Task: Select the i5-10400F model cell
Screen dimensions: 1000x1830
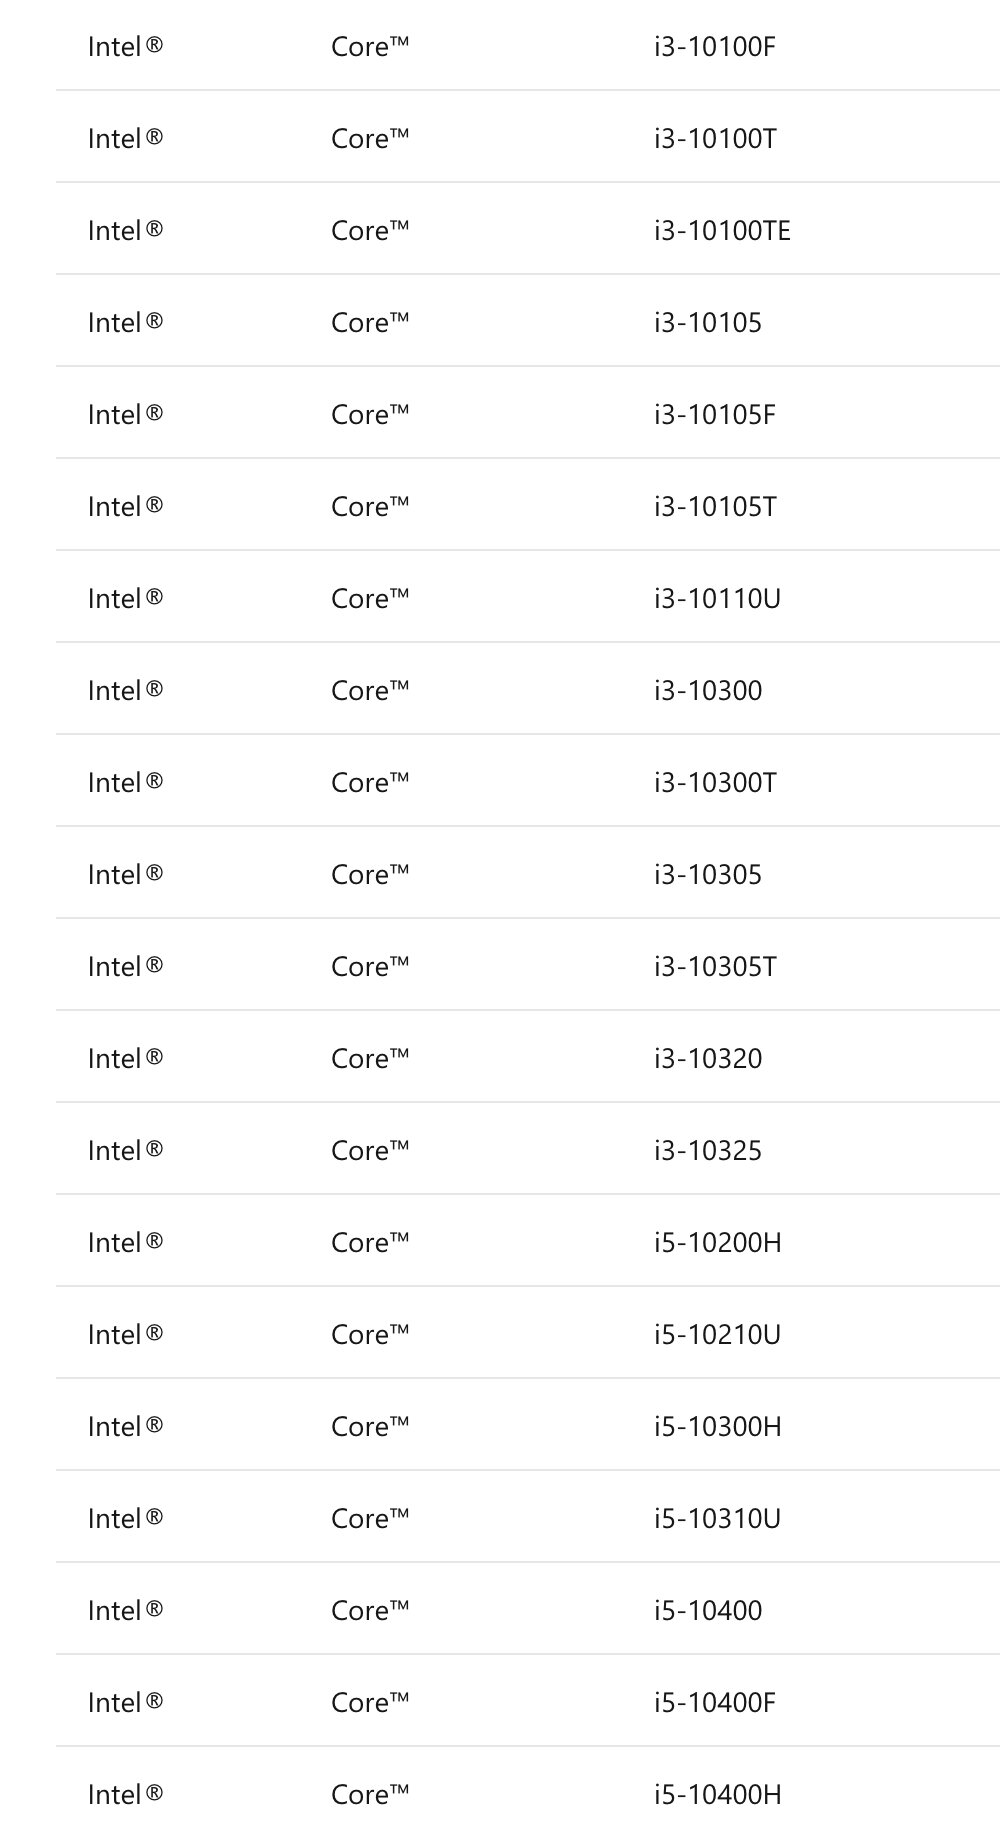Action: point(715,1703)
